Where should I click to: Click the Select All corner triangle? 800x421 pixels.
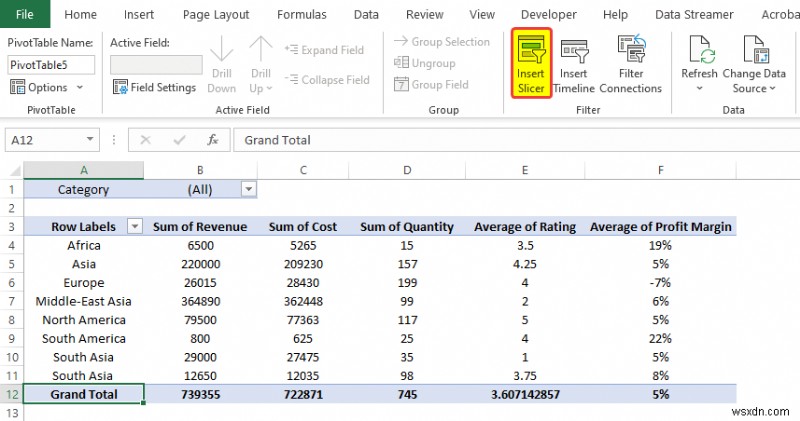pyautogui.click(x=15, y=170)
